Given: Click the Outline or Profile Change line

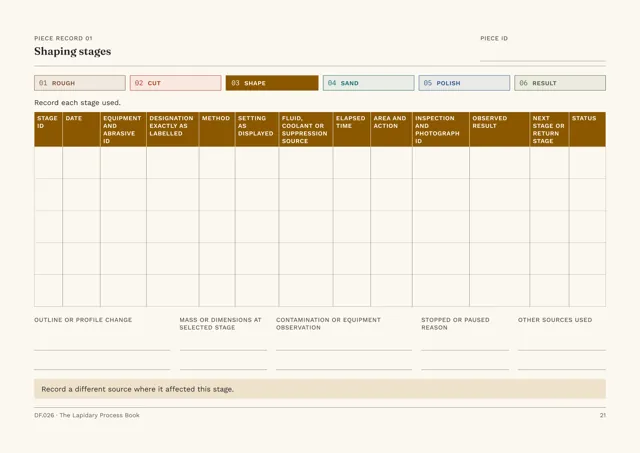Looking at the screenshot, I should 102,343.
